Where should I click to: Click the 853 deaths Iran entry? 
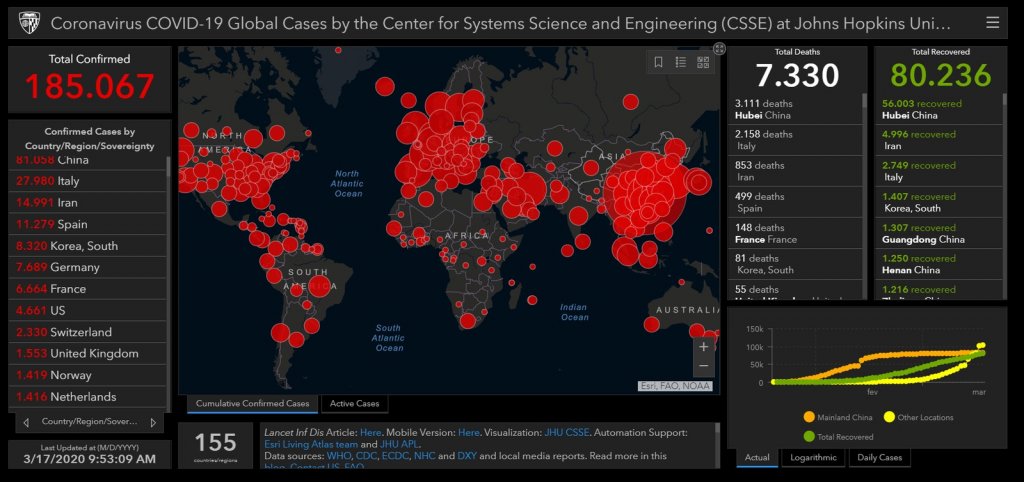coord(795,171)
